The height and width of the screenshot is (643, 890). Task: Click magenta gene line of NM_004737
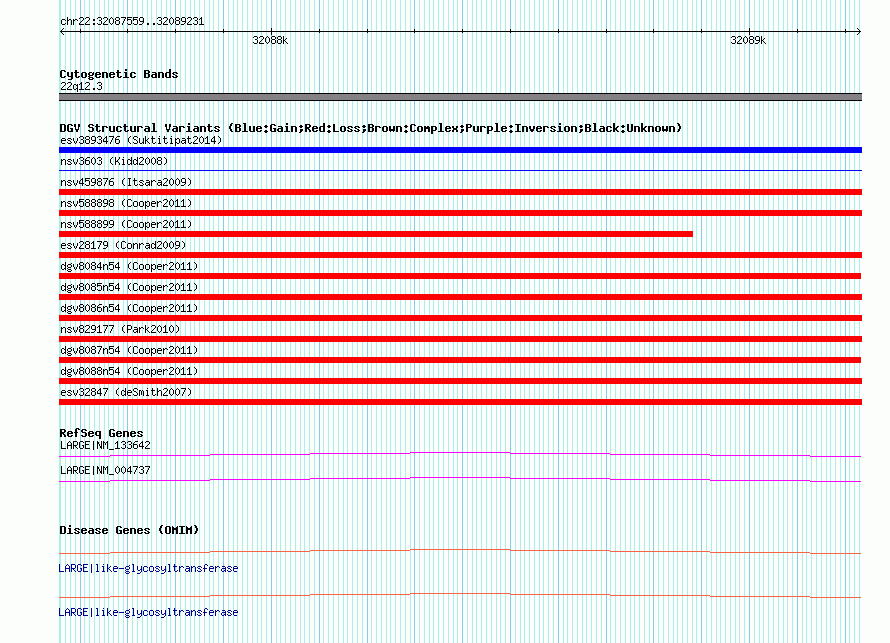(x=460, y=480)
